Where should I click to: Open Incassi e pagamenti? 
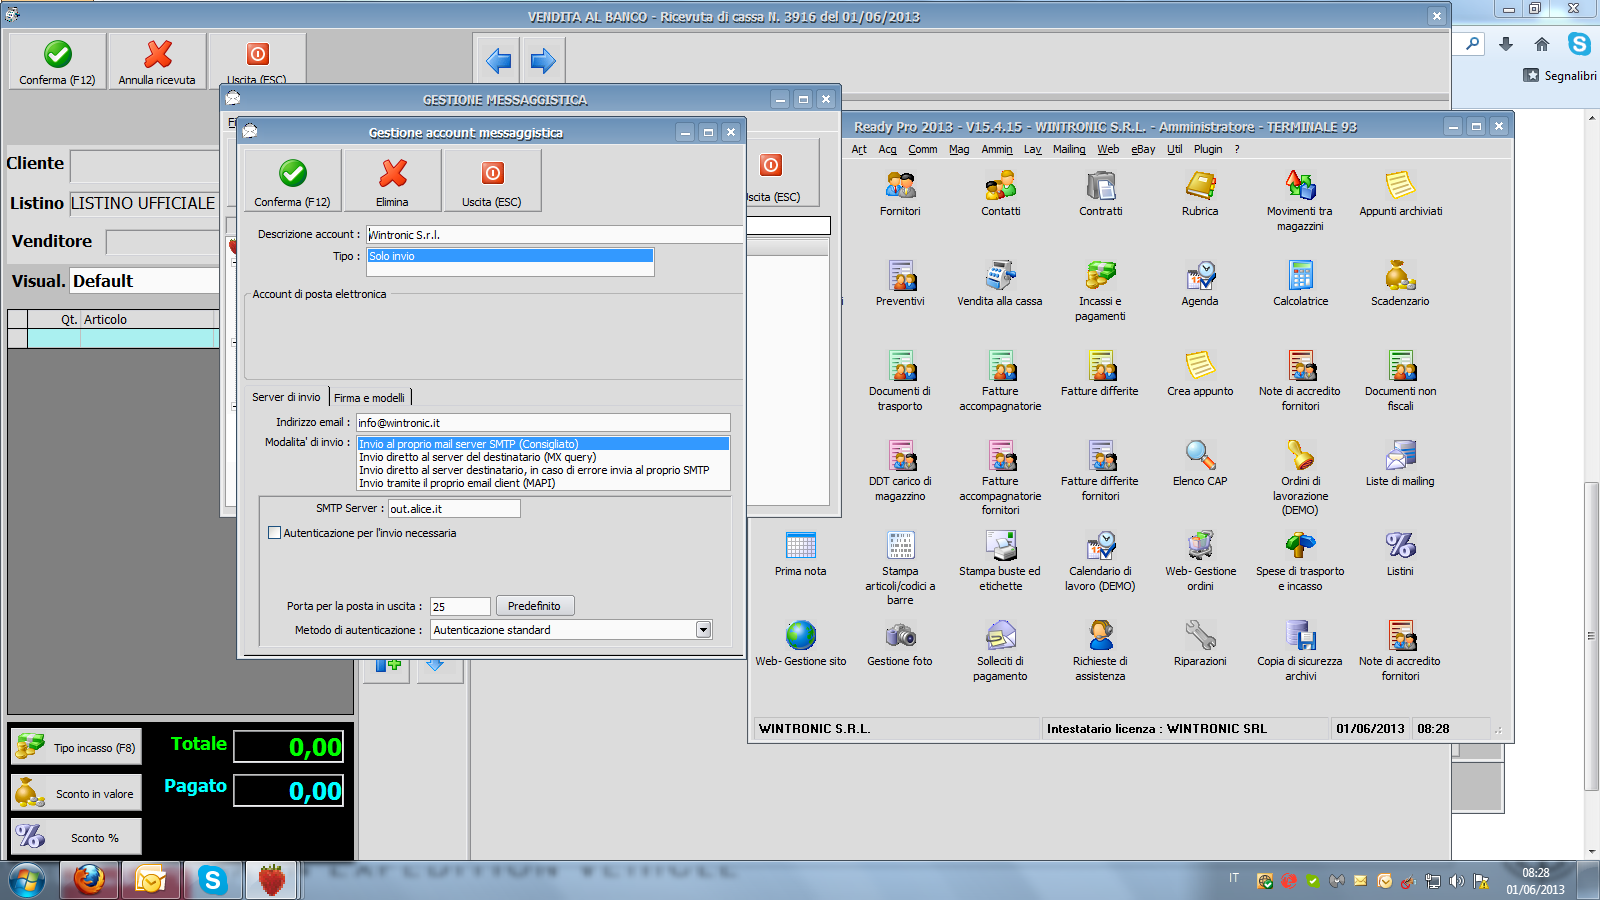(x=1100, y=291)
